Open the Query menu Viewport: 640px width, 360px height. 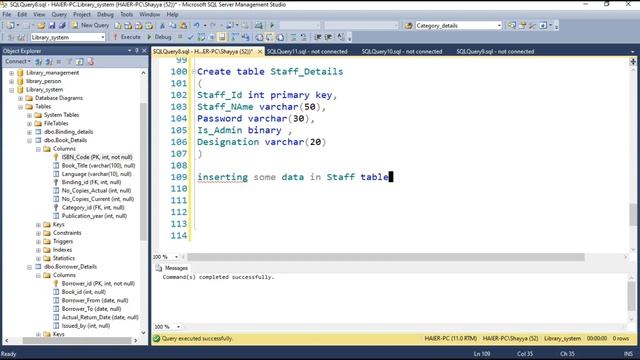59,14
